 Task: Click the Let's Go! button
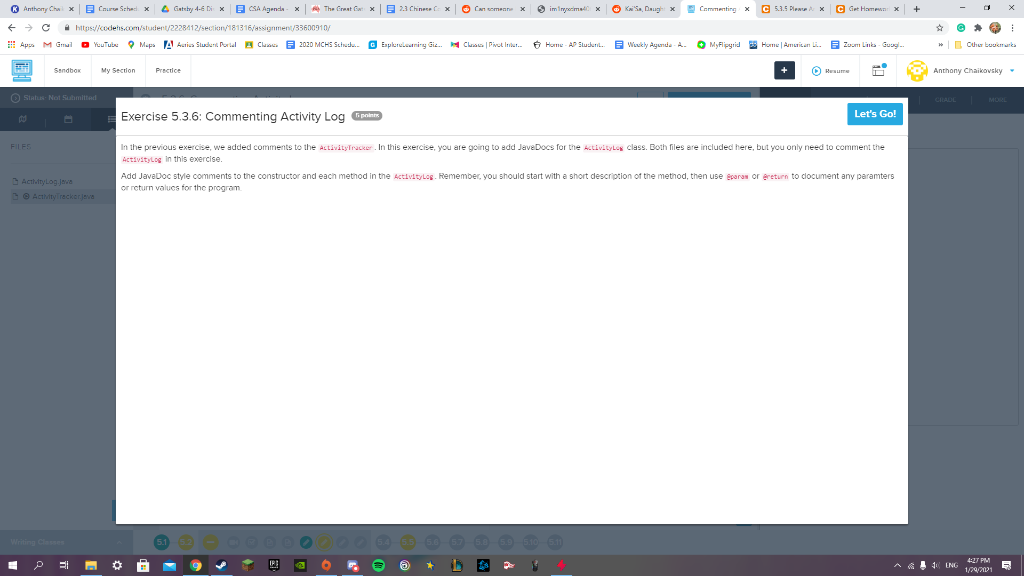tap(874, 114)
